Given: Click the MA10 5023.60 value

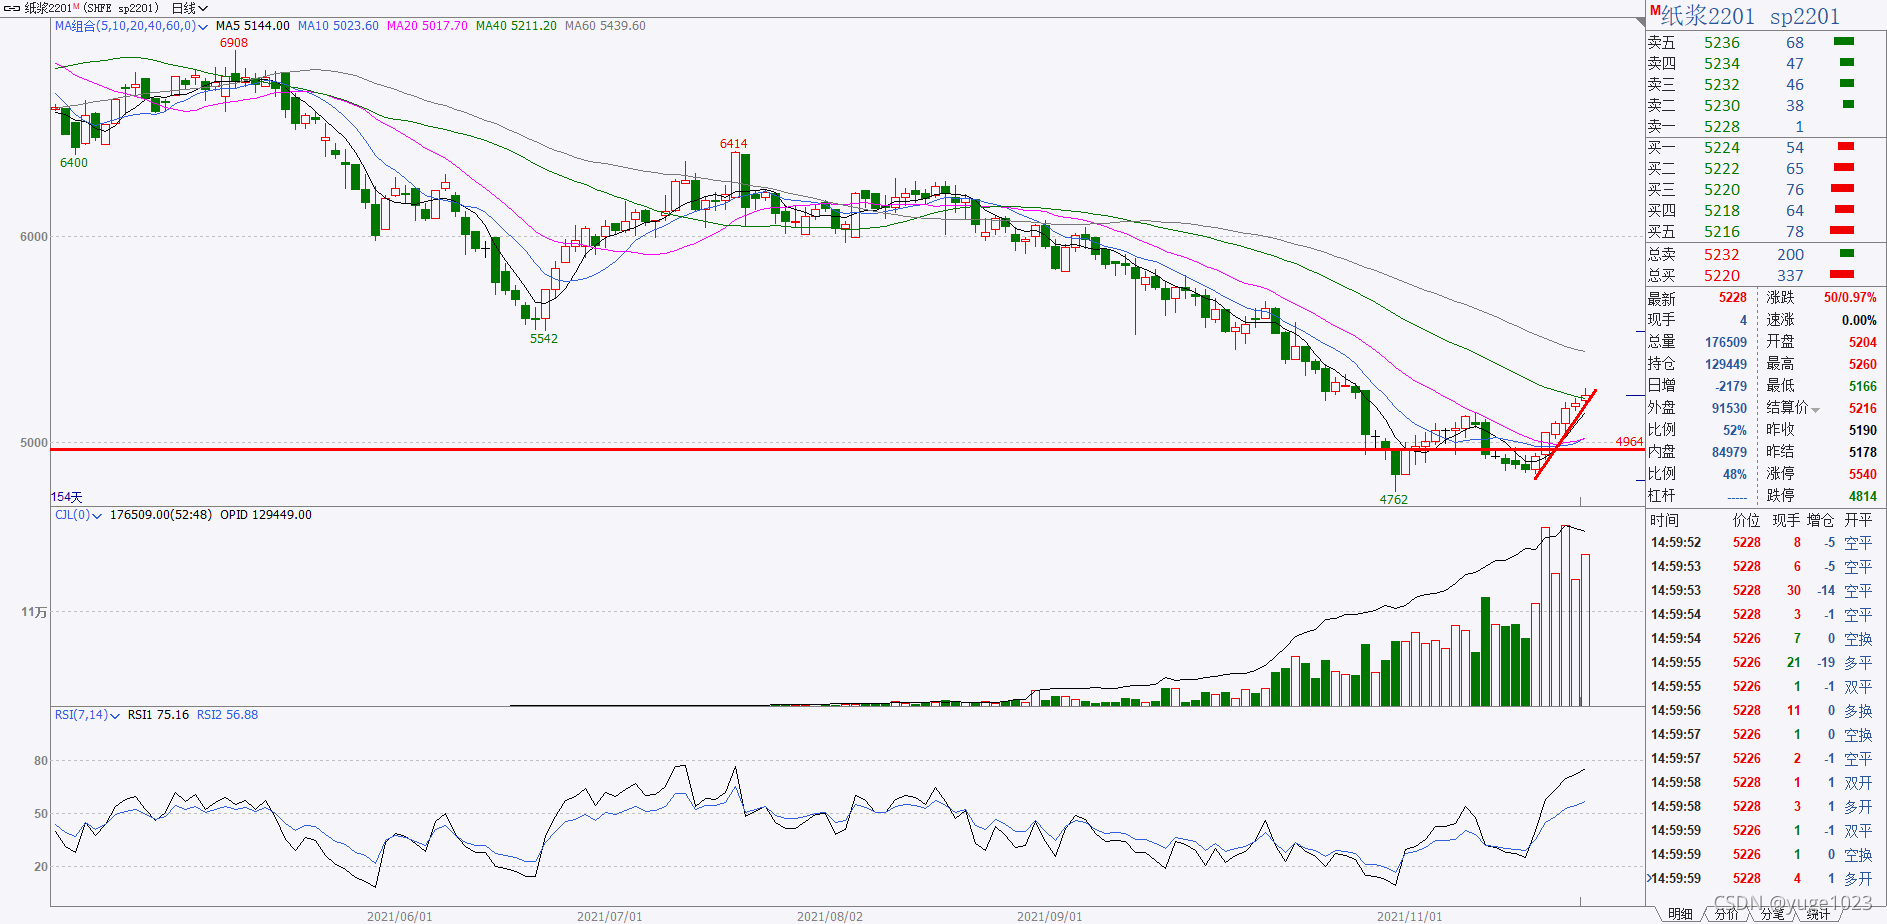Looking at the screenshot, I should click(339, 26).
